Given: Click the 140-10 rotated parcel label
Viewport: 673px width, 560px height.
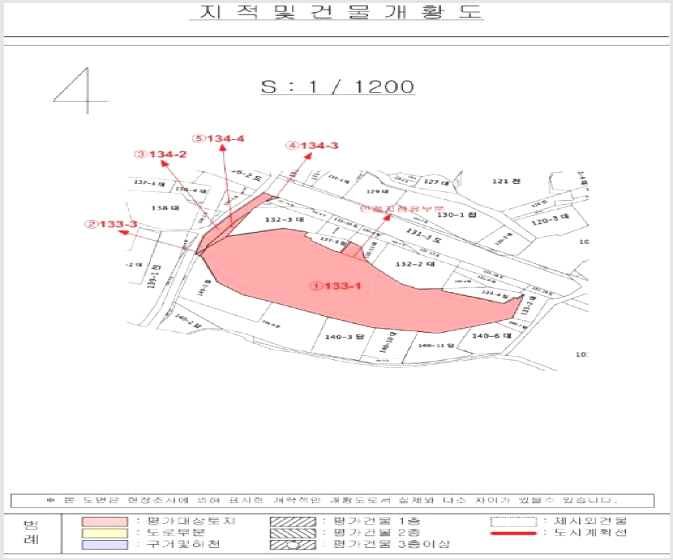Looking at the screenshot, I should pos(388,342).
